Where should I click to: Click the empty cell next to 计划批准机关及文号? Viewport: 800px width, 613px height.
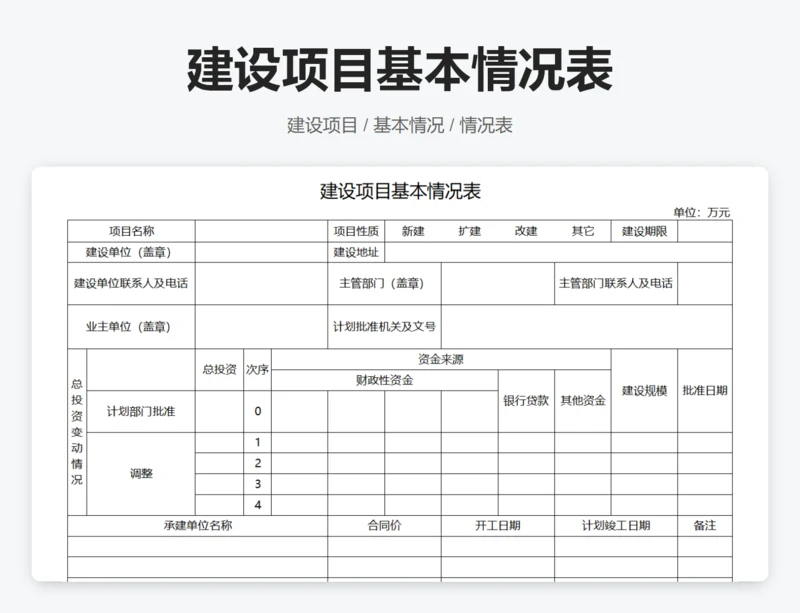[587, 327]
